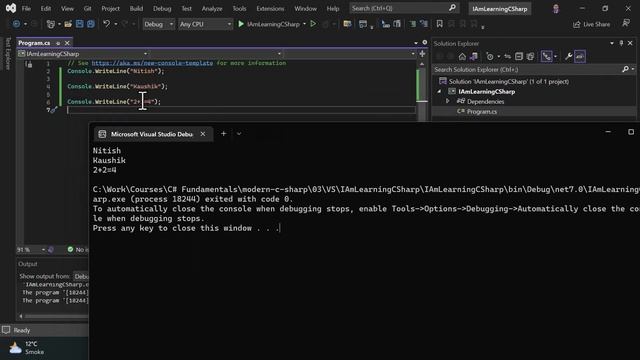The image size is (640, 360).
Task: Click the Live Share button
Action: coord(591,24)
